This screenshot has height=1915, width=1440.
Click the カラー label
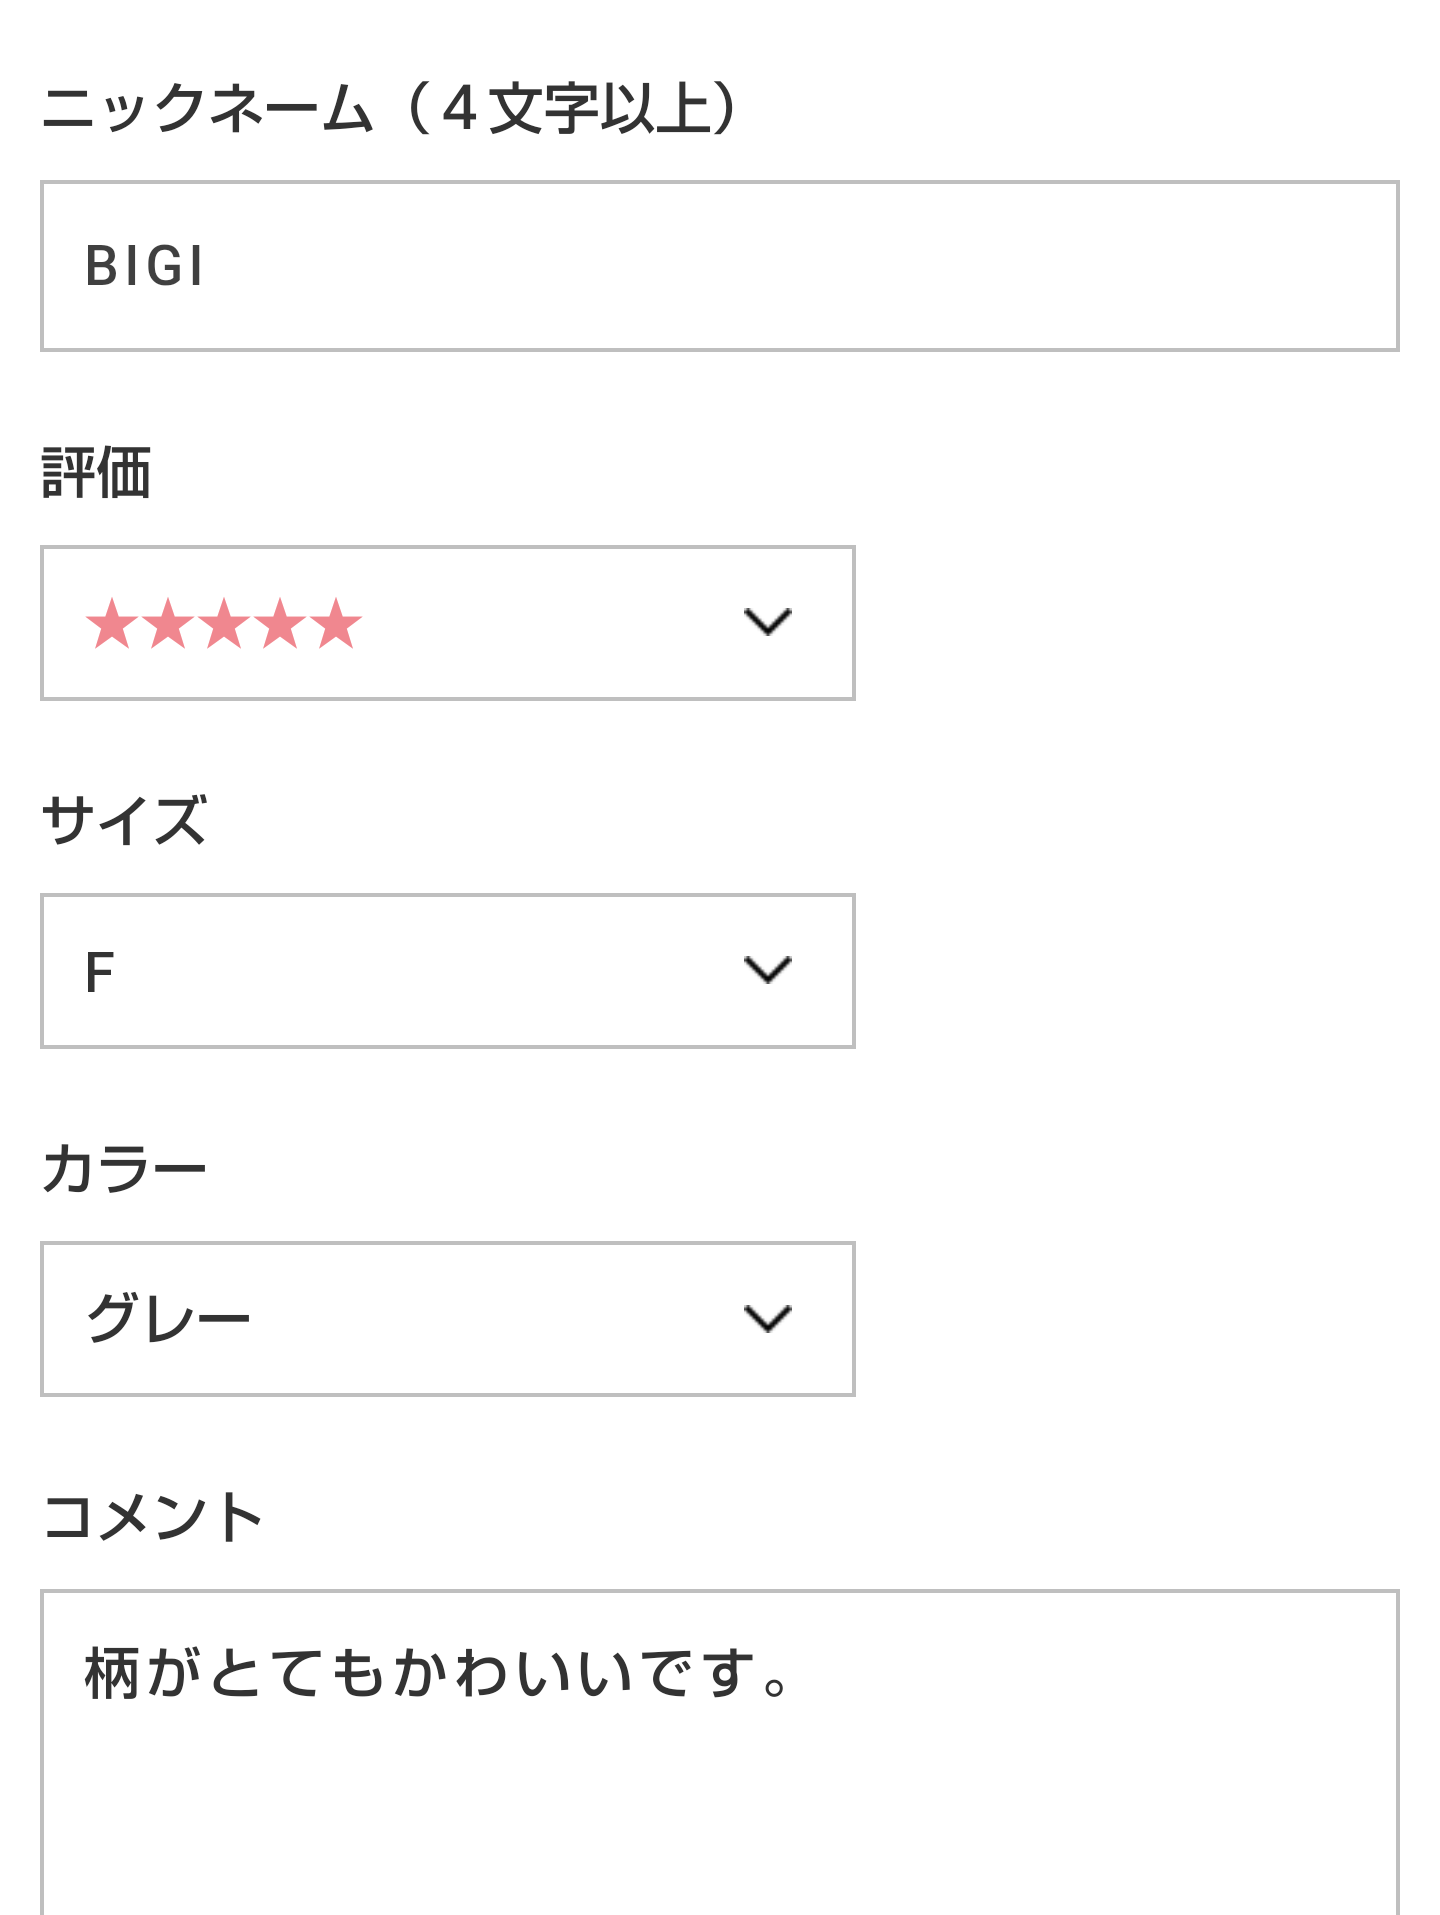click(x=124, y=1168)
